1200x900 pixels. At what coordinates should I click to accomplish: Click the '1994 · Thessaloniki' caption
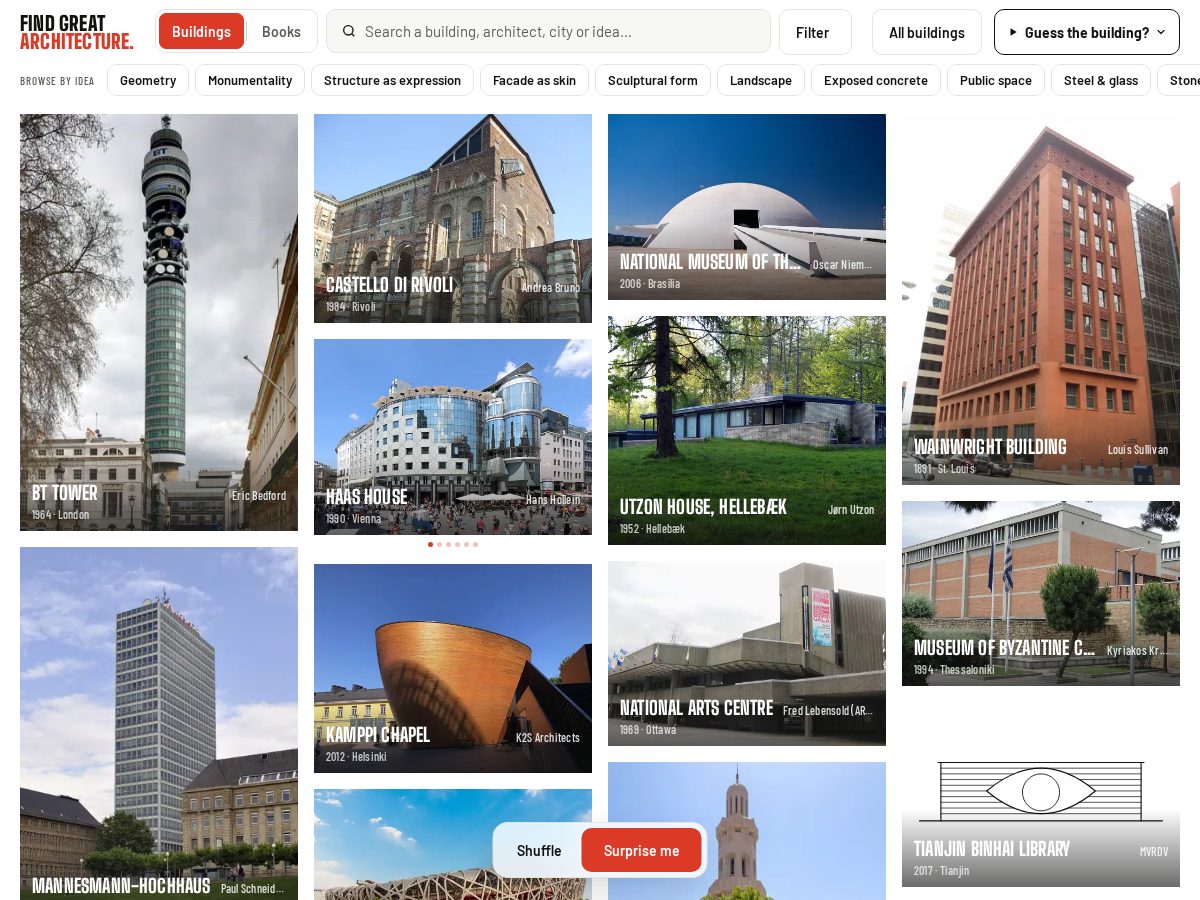954,670
